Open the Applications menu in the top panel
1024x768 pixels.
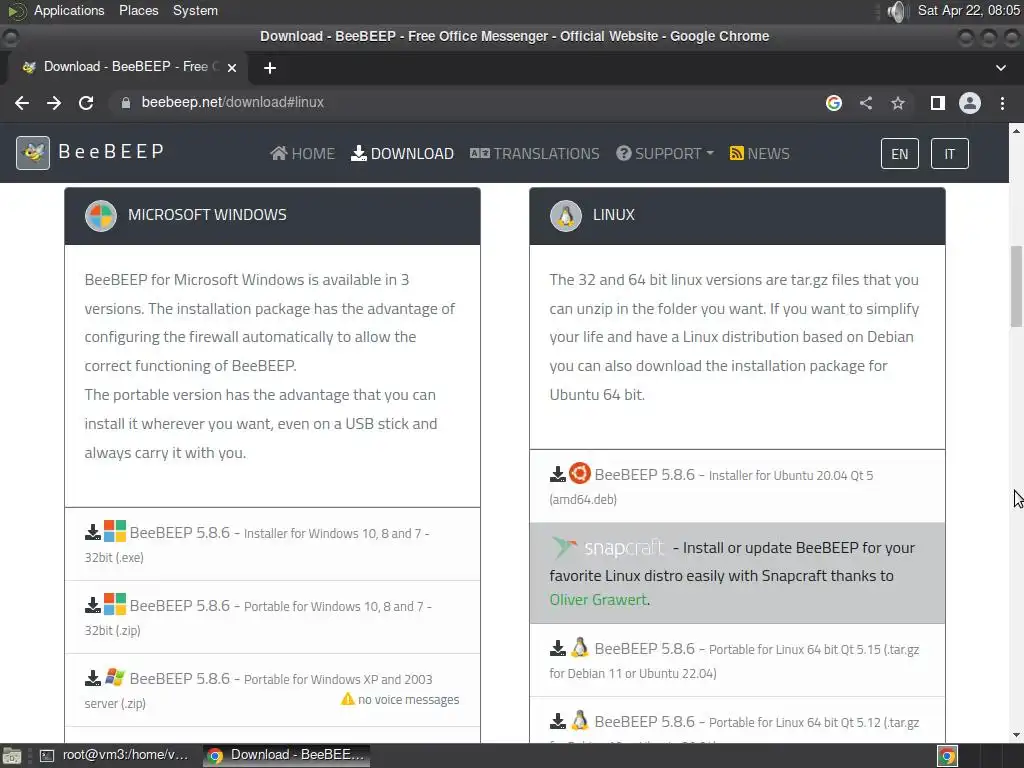point(69,10)
